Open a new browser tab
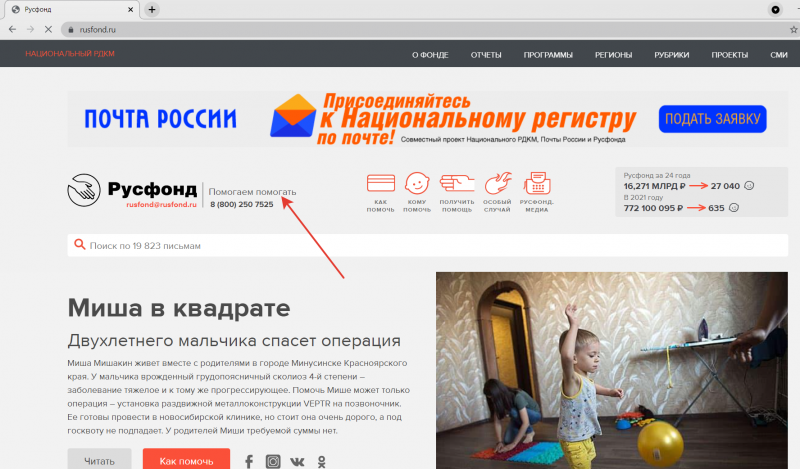The image size is (800, 469). pyautogui.click(x=152, y=10)
